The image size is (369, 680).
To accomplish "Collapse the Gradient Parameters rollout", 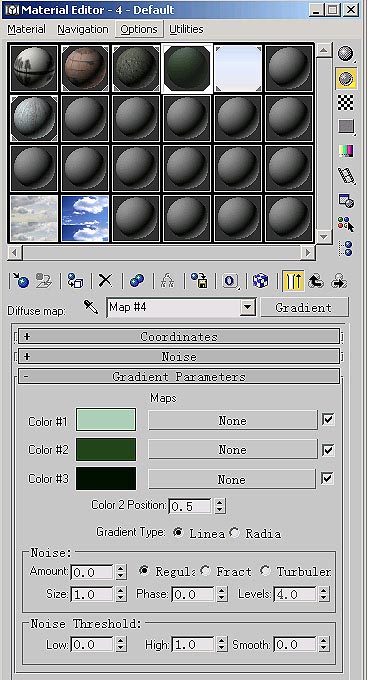I will (x=179, y=376).
